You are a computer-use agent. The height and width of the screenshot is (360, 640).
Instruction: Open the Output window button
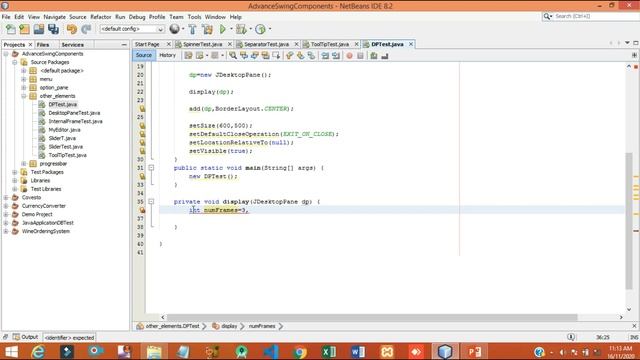tap(26, 337)
